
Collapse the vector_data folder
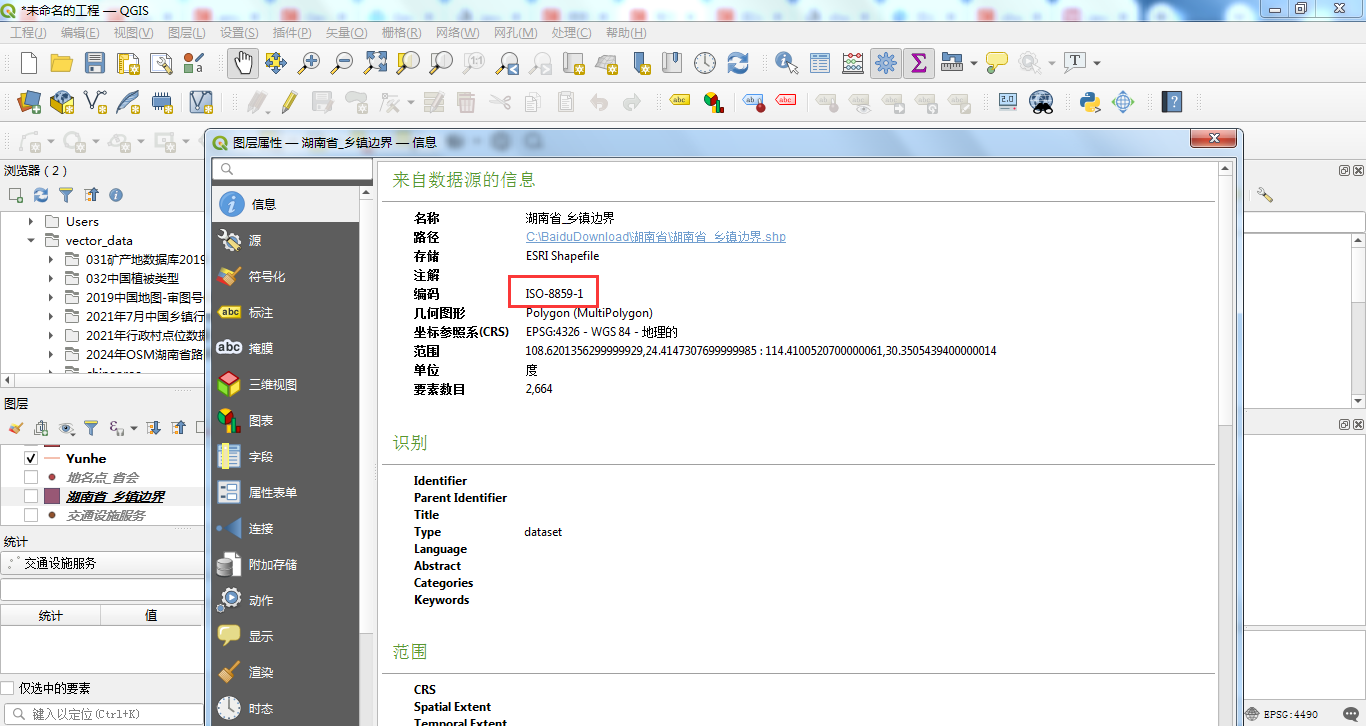click(x=31, y=240)
